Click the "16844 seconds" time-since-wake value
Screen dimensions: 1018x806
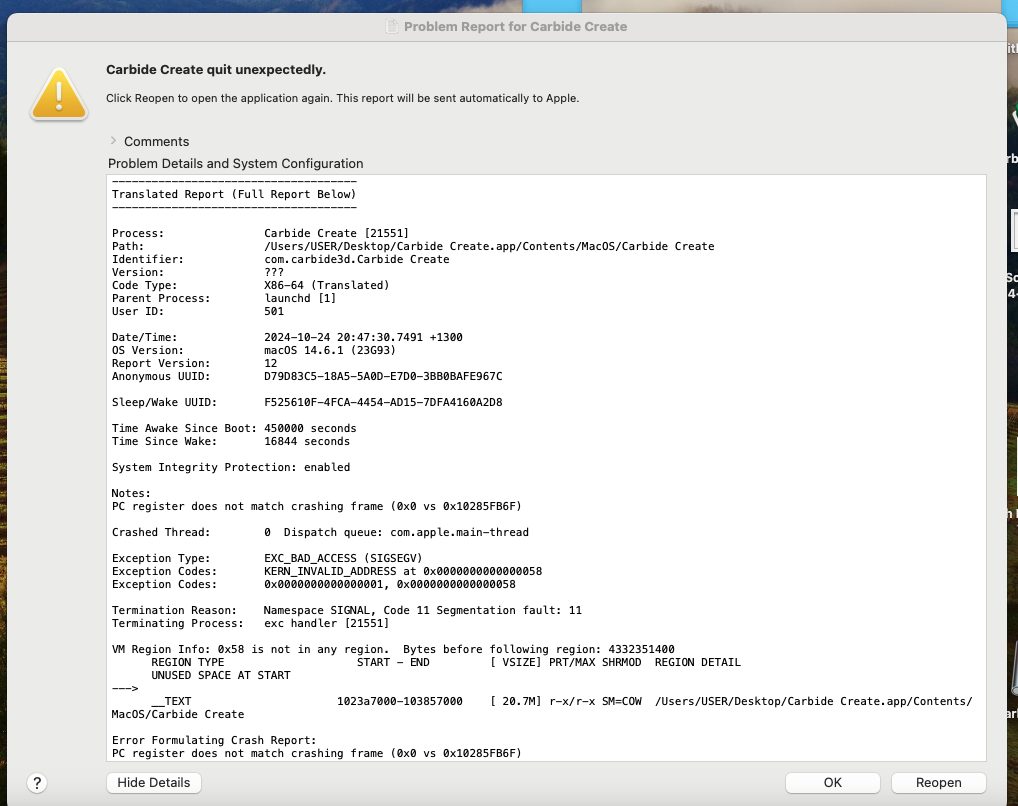click(307, 441)
